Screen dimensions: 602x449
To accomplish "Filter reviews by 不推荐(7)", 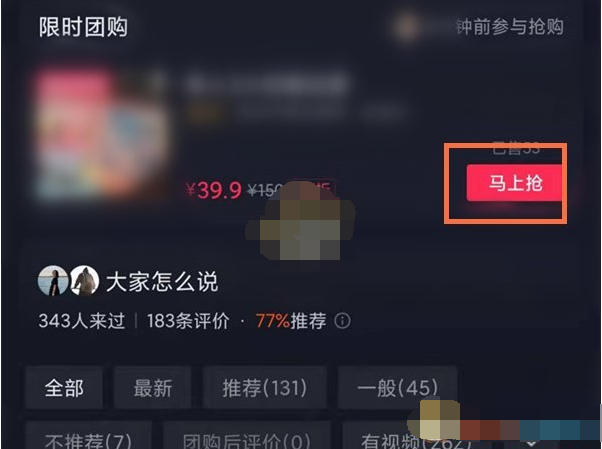I will click(x=88, y=438).
